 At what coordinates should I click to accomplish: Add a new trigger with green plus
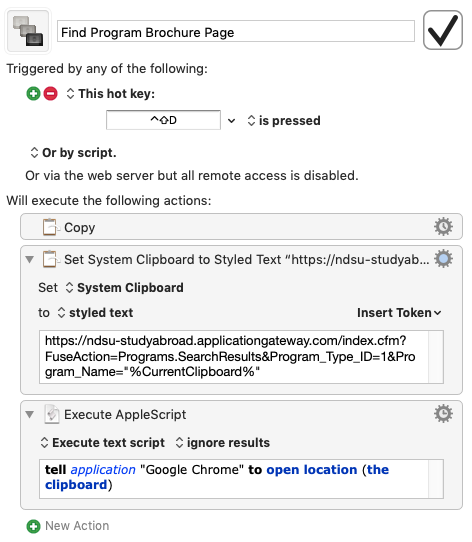(x=34, y=94)
